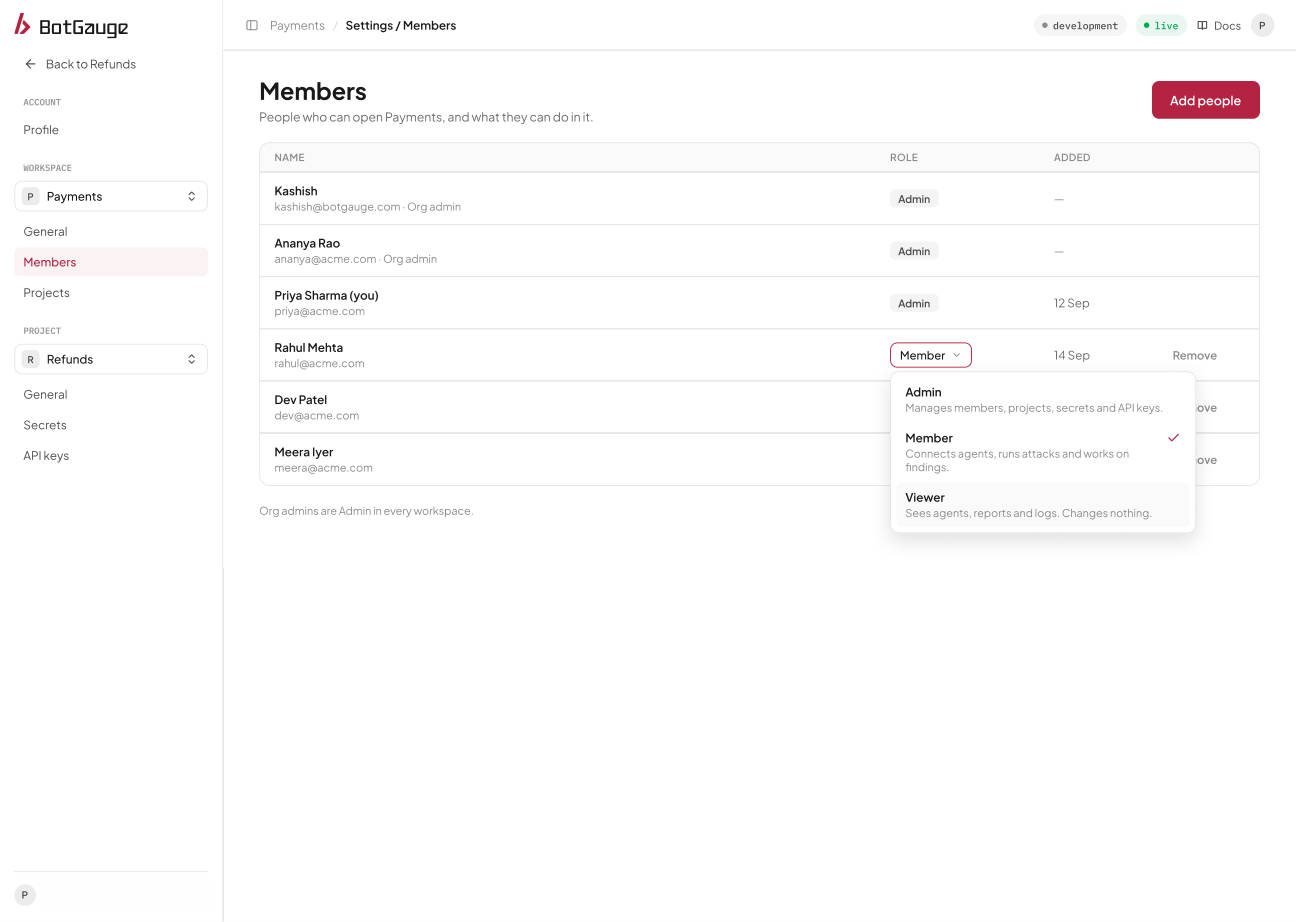Screen dimensions: 1296x922
Task: Select the Rahul Mehta member name
Action: point(308,347)
